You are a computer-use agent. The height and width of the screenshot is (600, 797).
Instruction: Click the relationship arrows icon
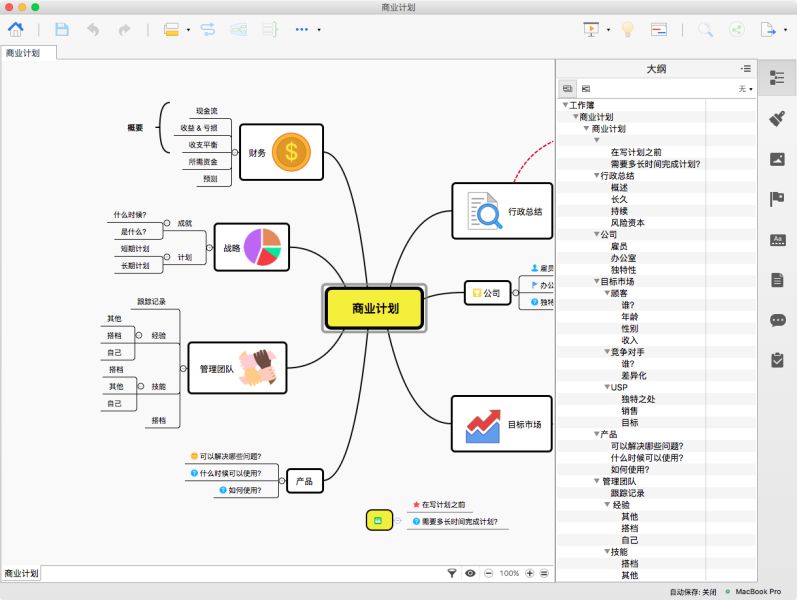(208, 29)
